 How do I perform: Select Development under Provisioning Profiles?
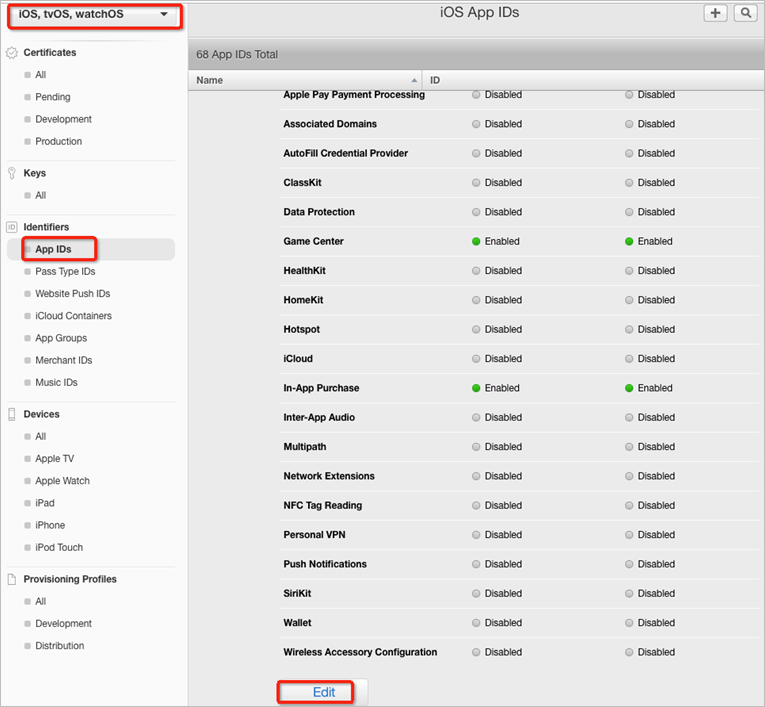tap(63, 624)
